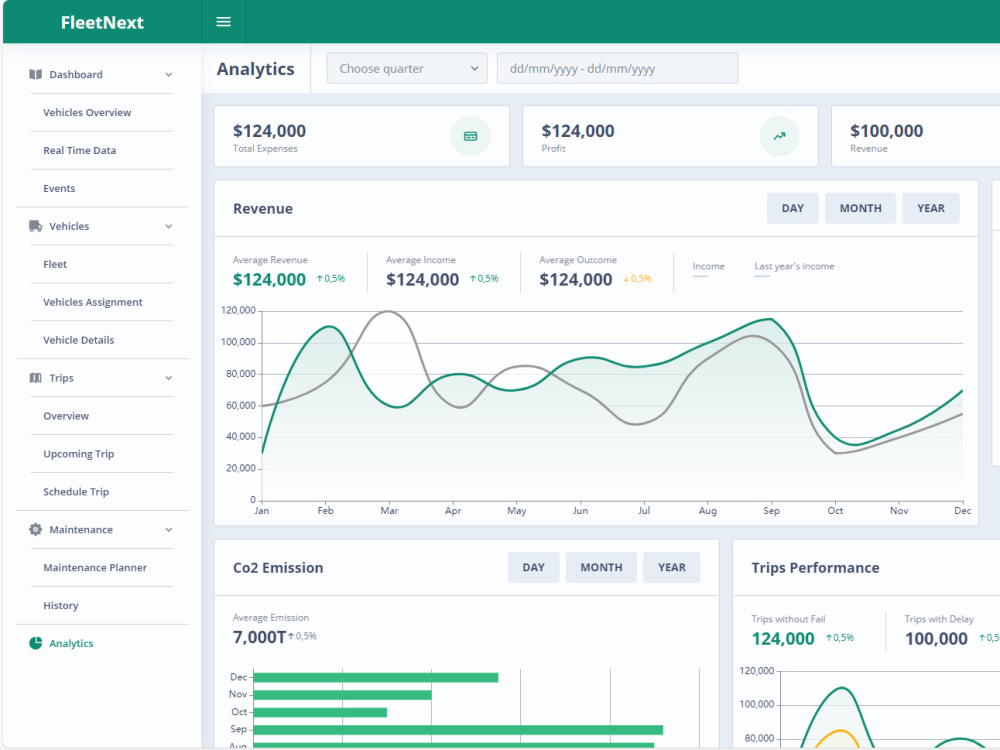Select DAY in Co2 Emission chart
Image resolution: width=1000 pixels, height=750 pixels.
[x=533, y=567]
